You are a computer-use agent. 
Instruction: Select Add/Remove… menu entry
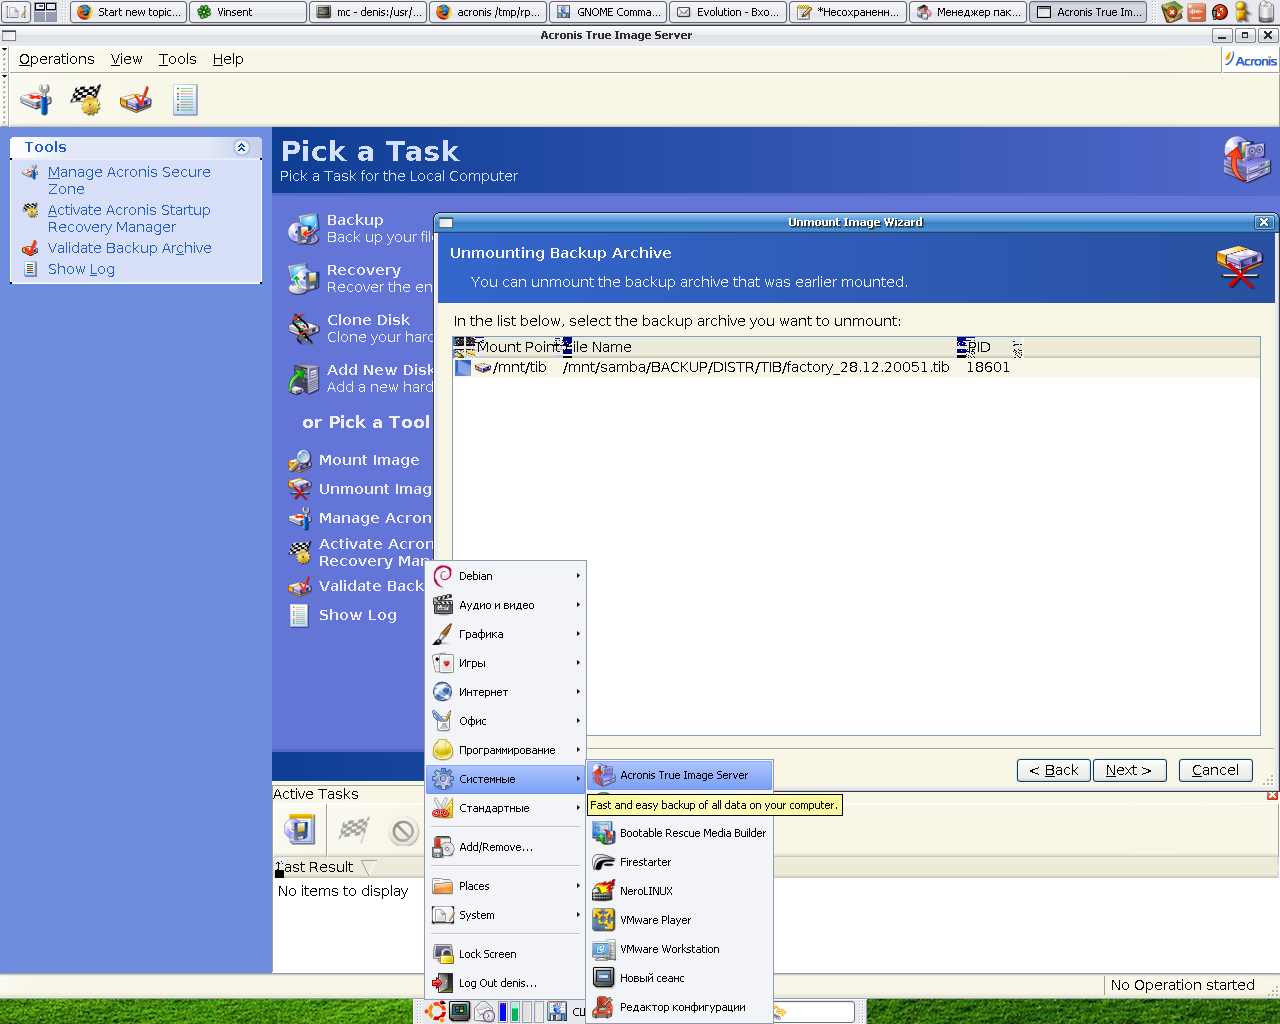pyautogui.click(x=506, y=847)
